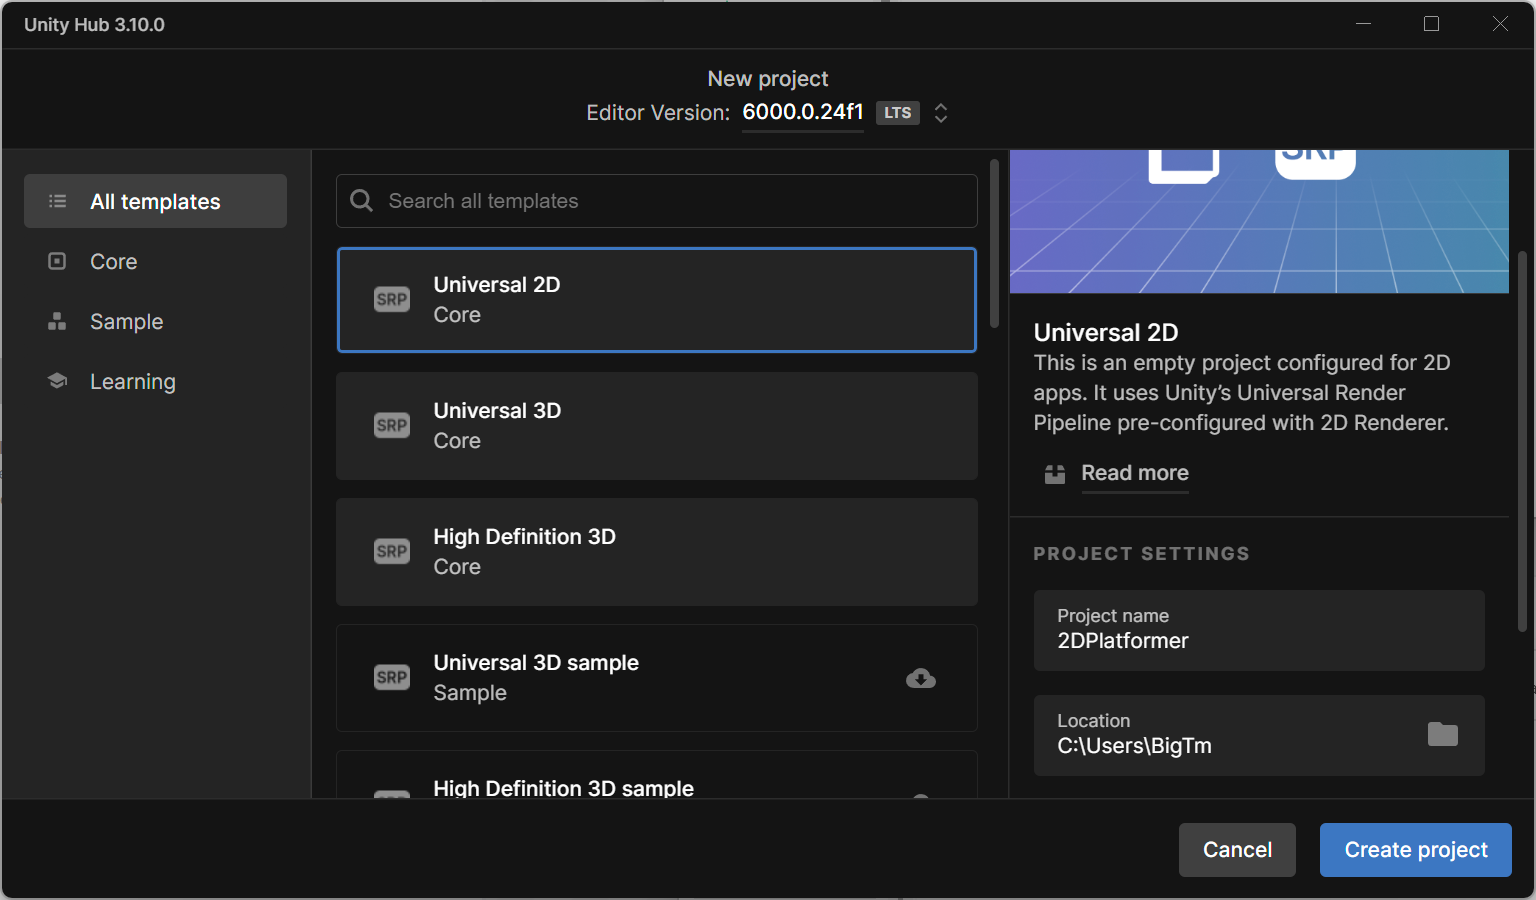Click the SRP badge on High Definition 3D
Viewport: 1536px width, 900px height.
[392, 551]
